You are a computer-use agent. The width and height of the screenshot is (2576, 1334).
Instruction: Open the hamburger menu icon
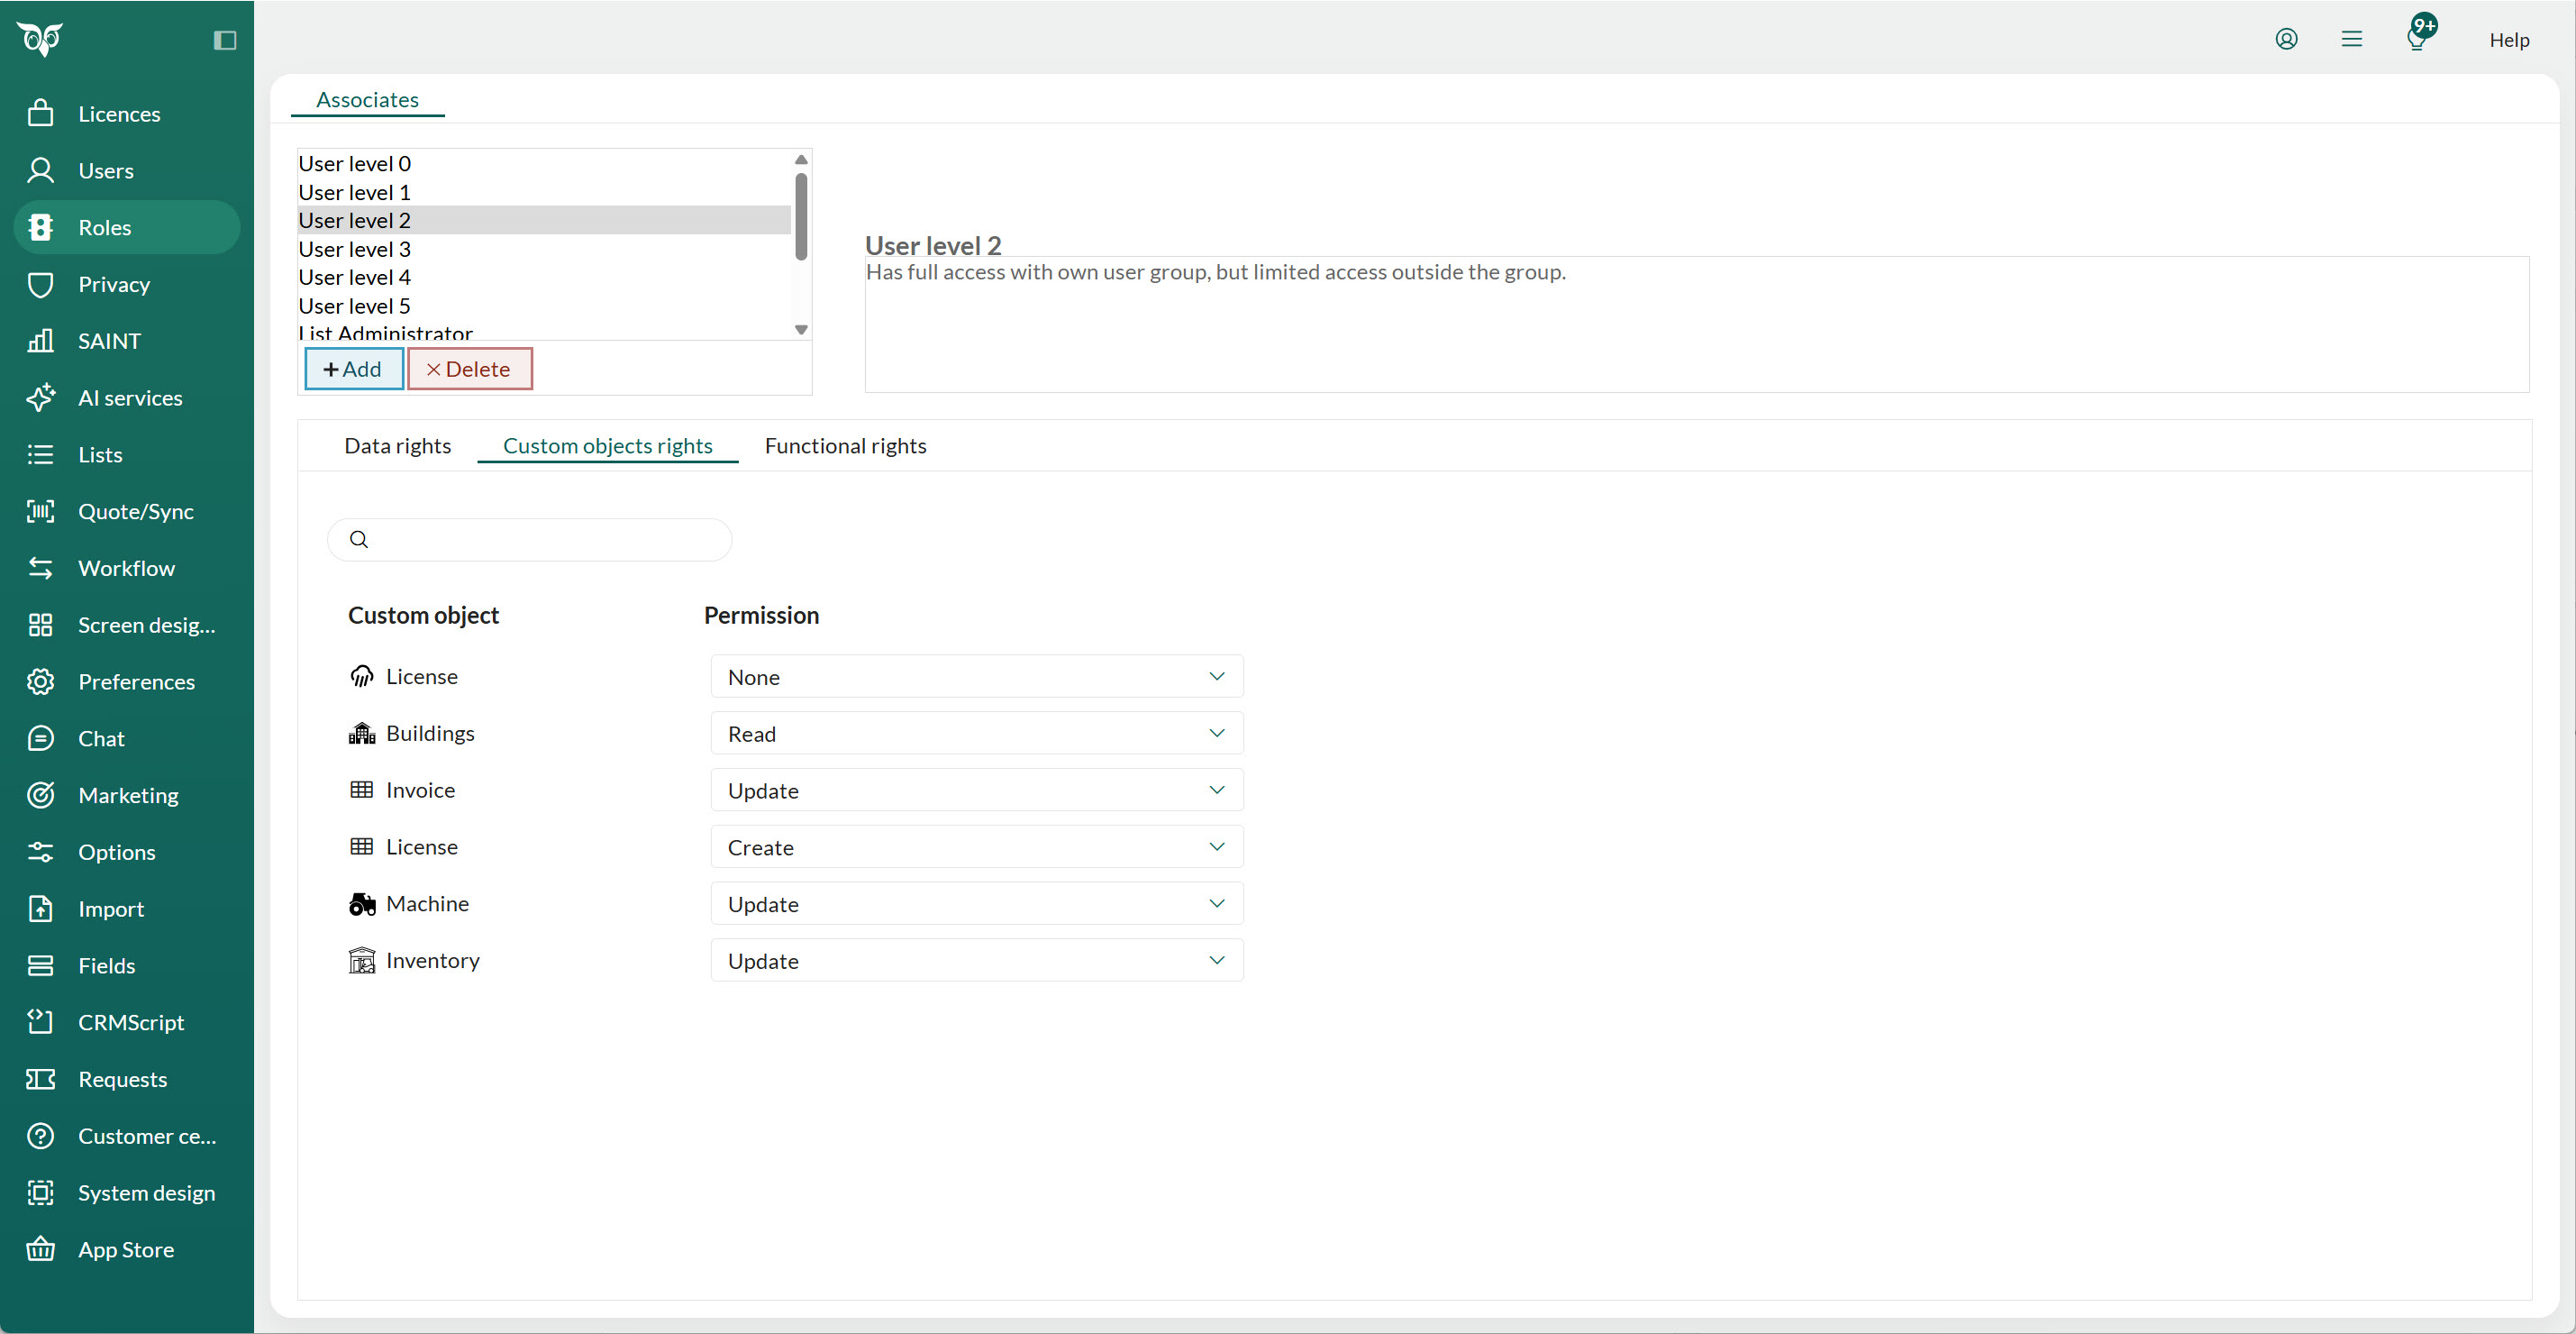2351,39
